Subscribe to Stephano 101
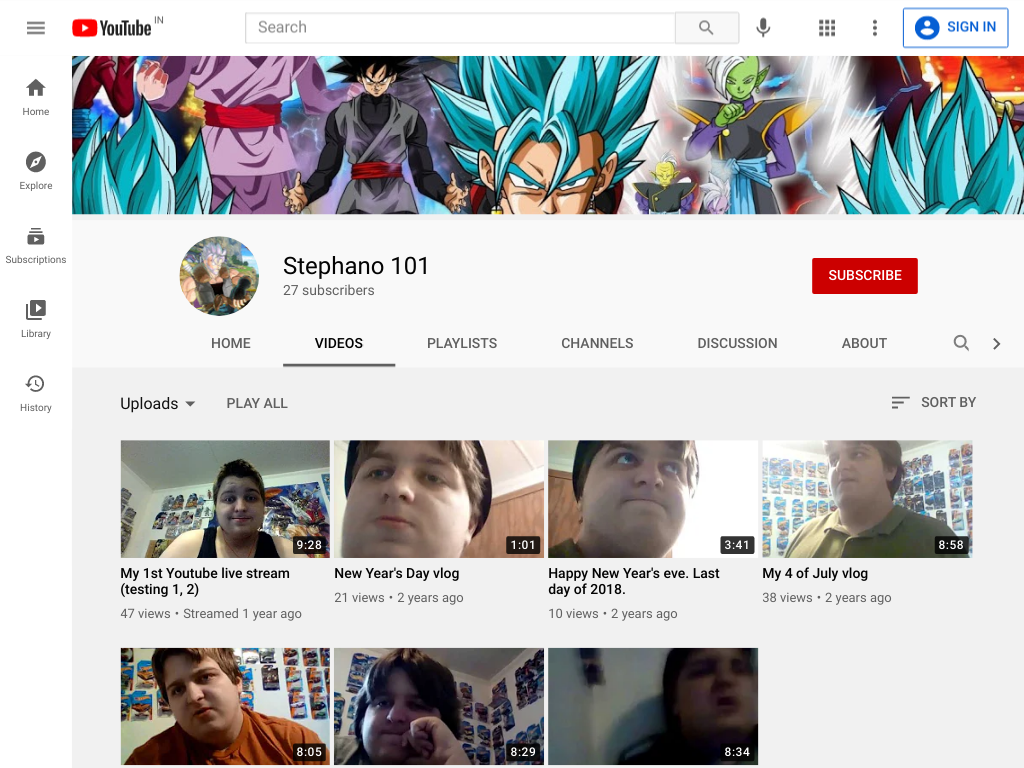Viewport: 1024px width, 768px height. coord(865,276)
